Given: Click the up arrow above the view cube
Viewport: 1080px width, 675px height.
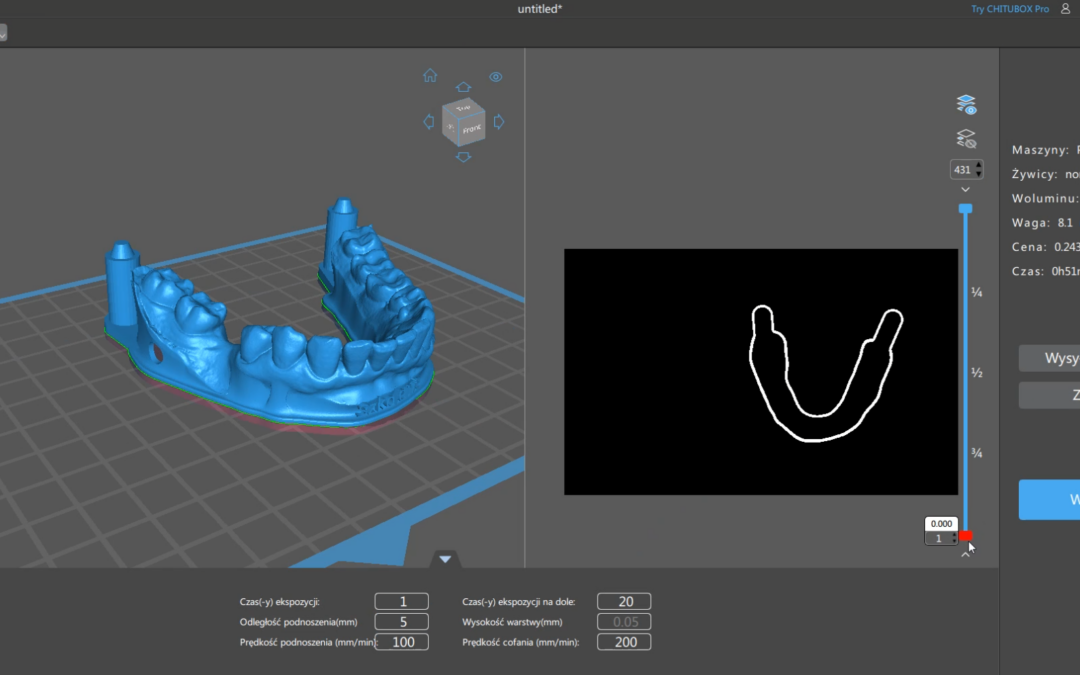Looking at the screenshot, I should click(463, 88).
